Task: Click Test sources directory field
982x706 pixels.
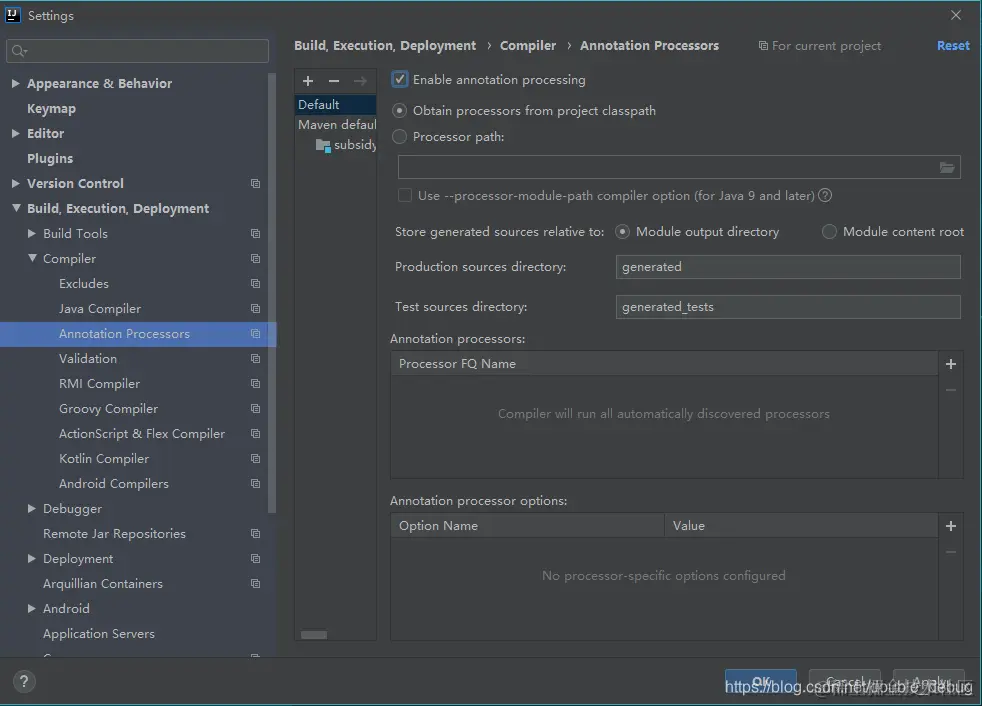Action: click(x=788, y=307)
